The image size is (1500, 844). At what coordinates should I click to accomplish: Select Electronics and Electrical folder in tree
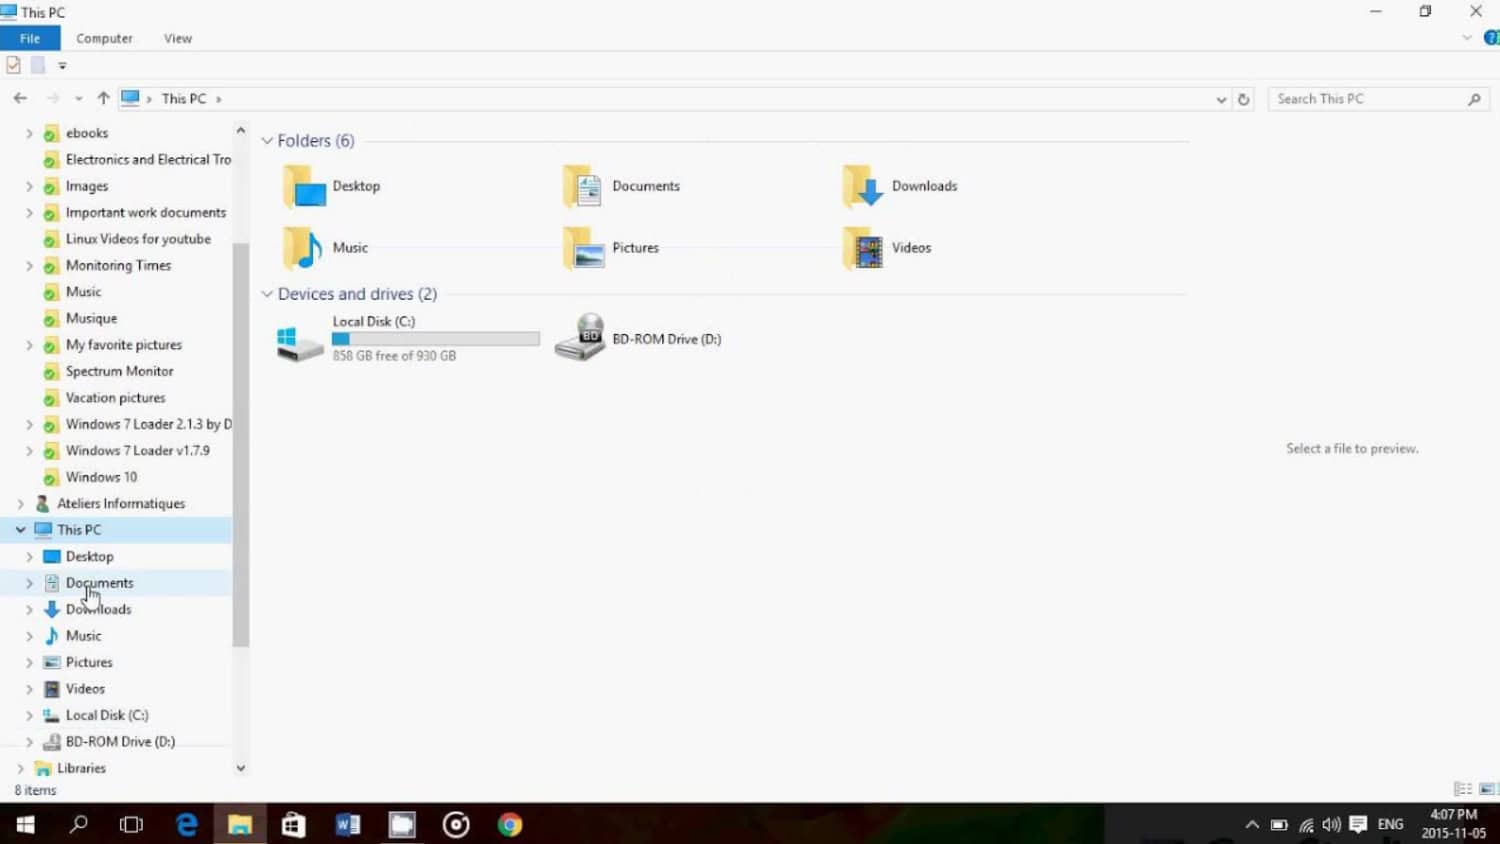148,159
